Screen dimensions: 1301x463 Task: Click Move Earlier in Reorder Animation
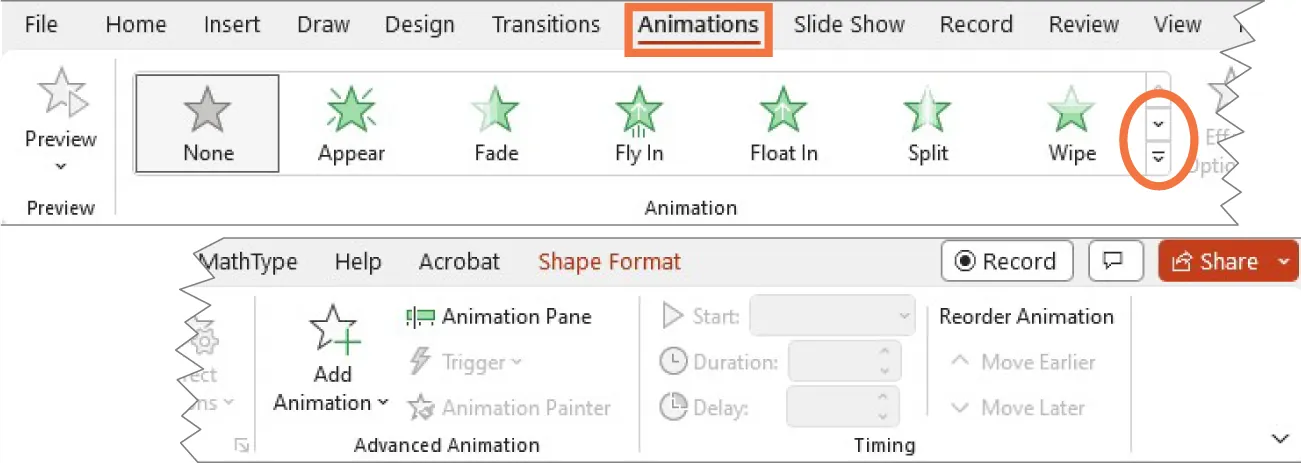pos(1023,362)
